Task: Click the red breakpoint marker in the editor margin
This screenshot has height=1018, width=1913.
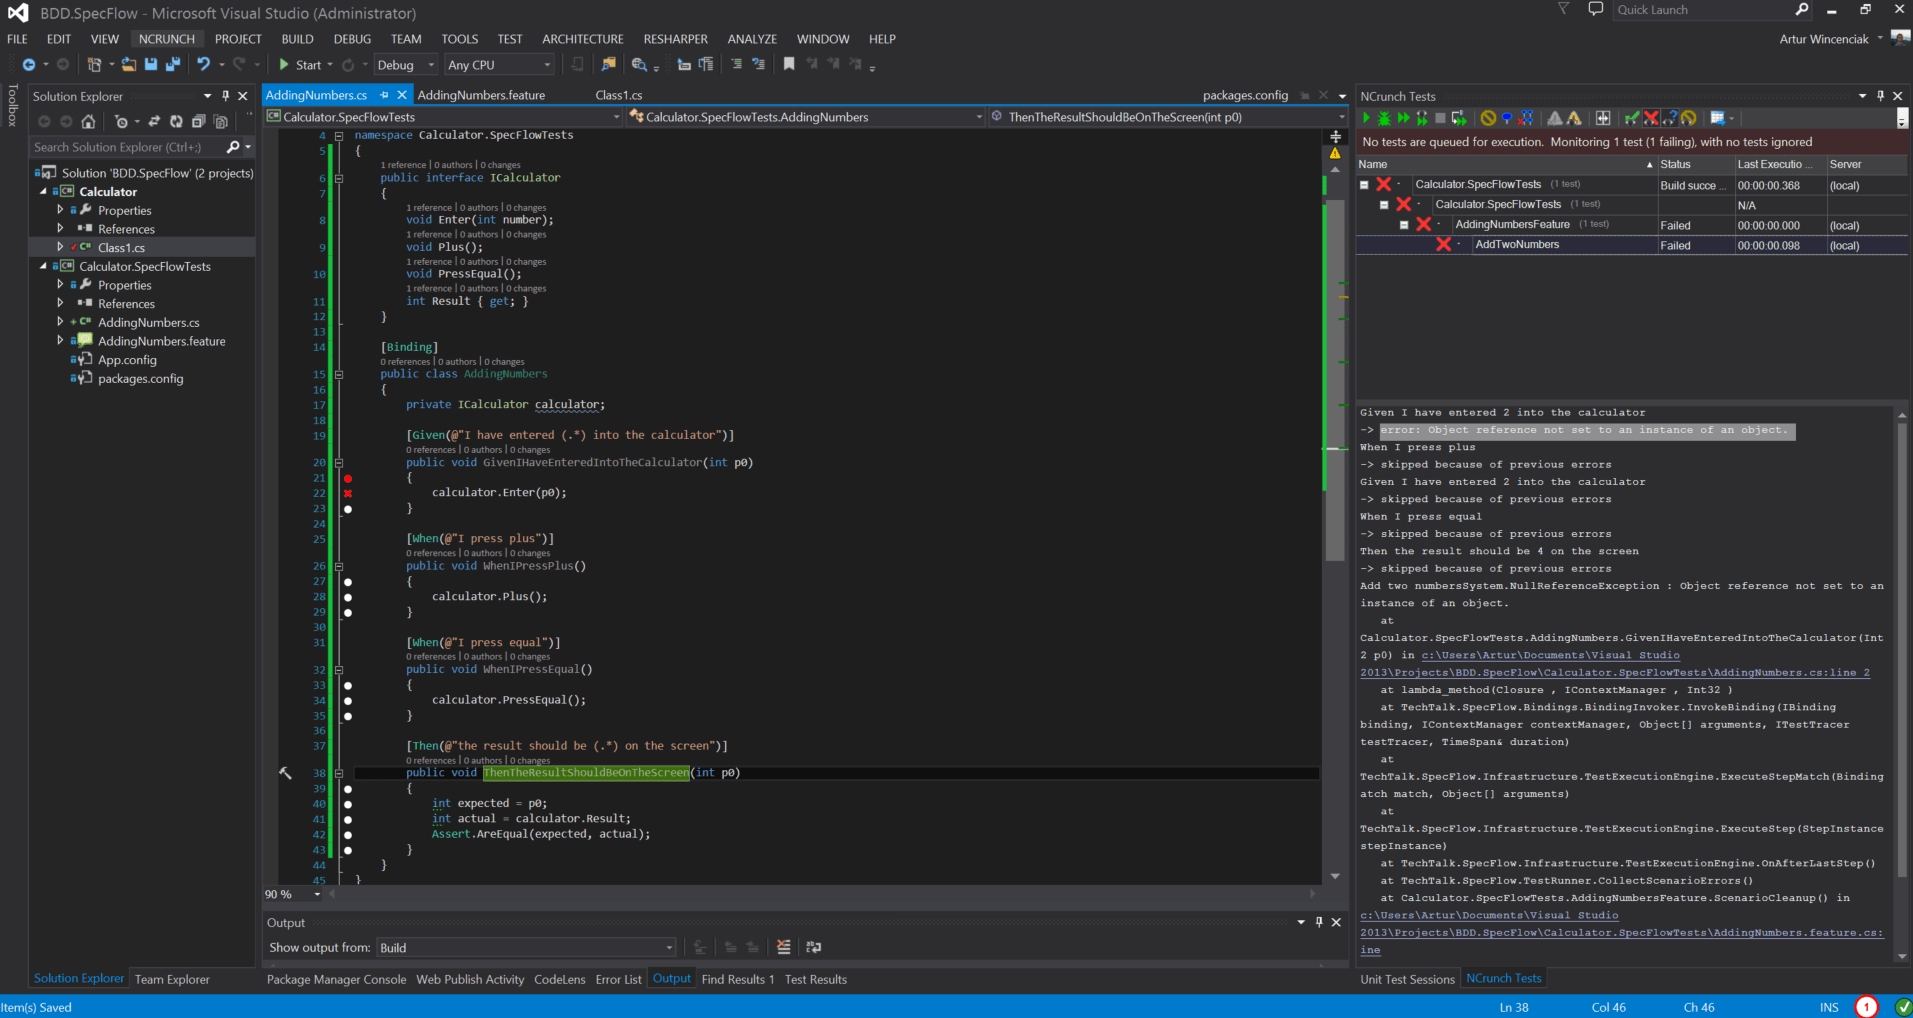Action: [x=348, y=479]
